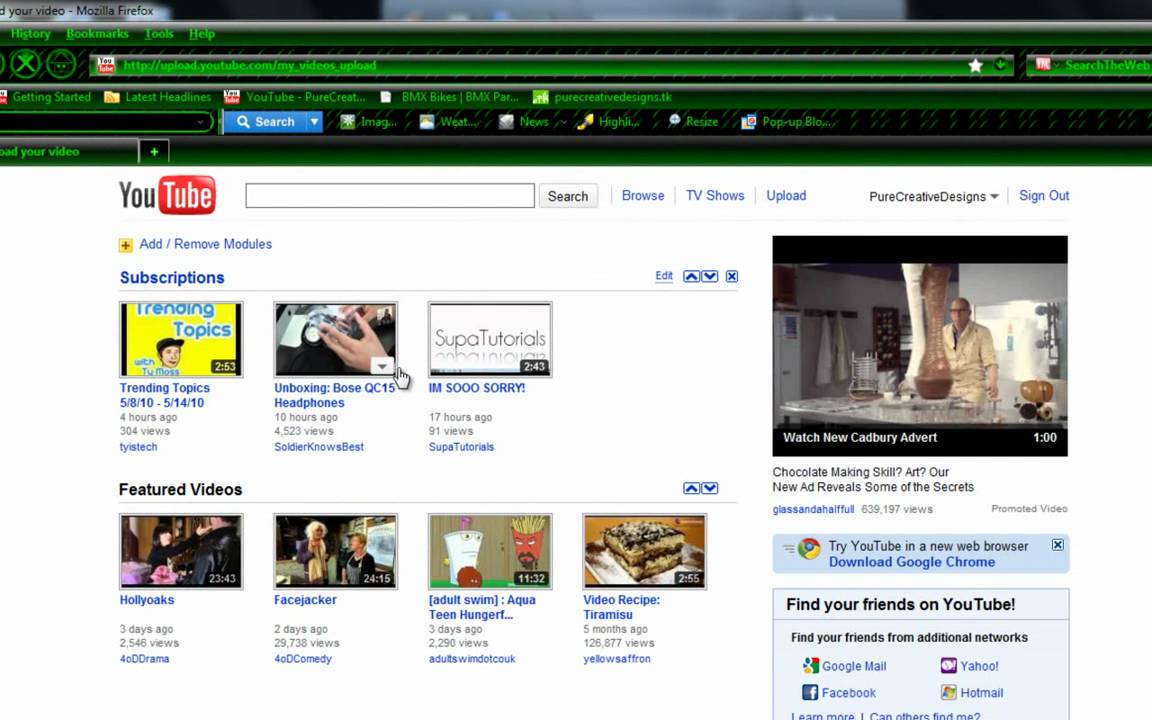
Task: Open new tab with plus button
Action: [154, 151]
